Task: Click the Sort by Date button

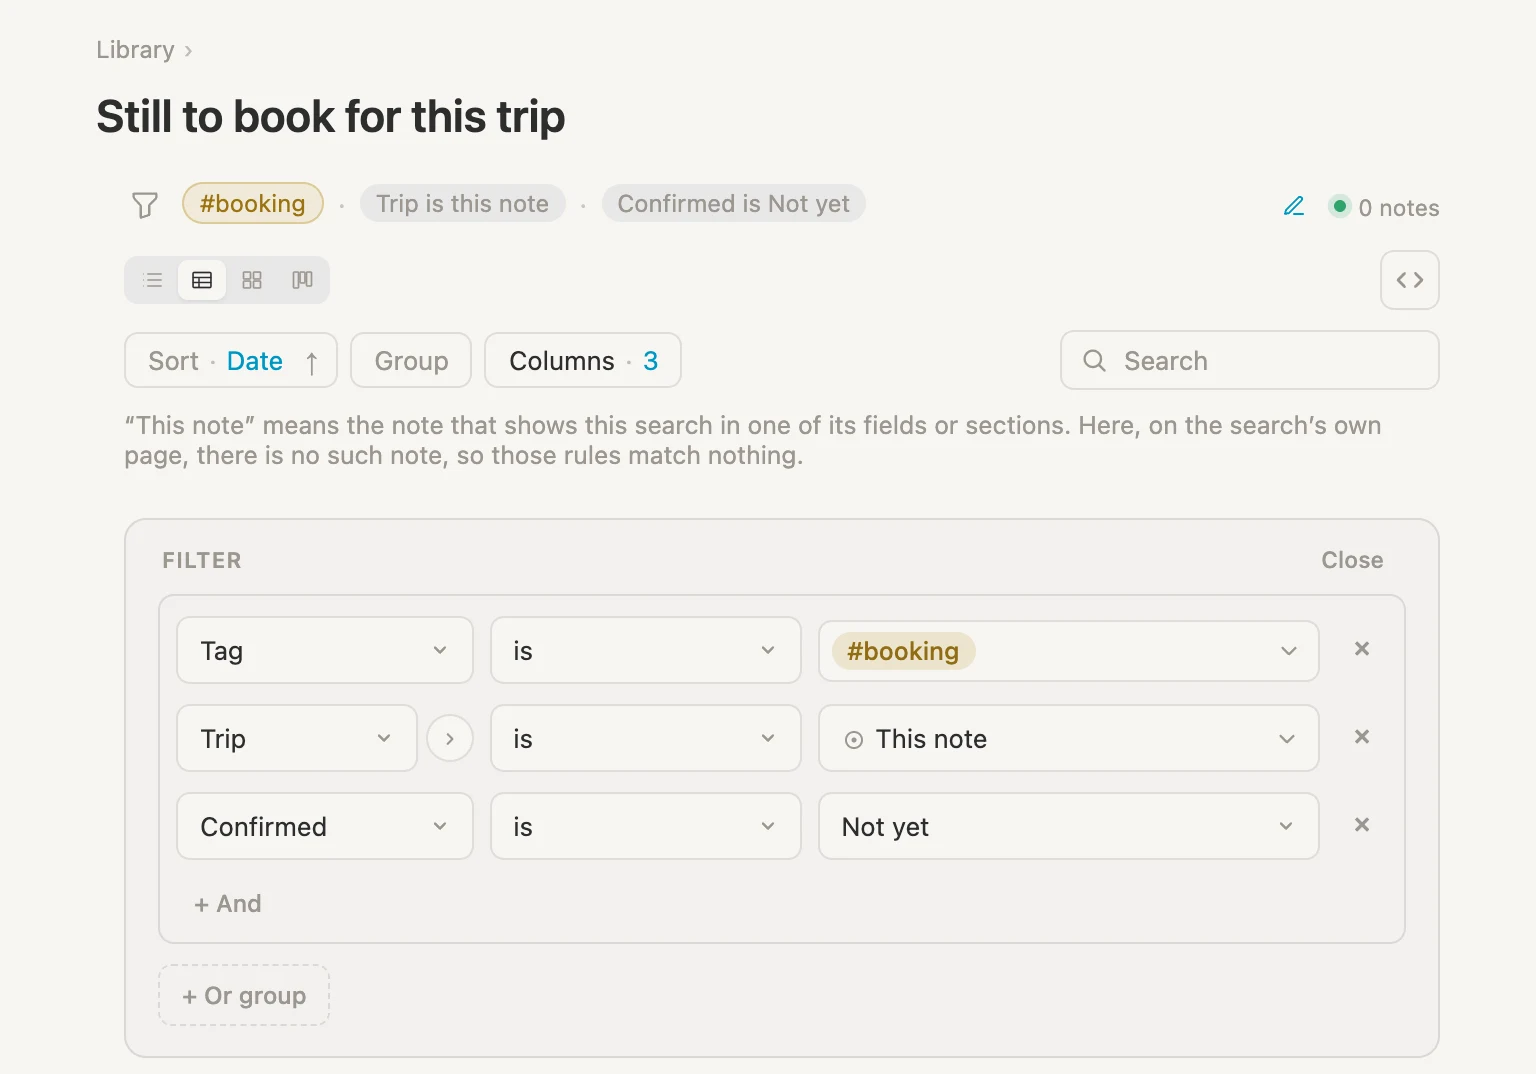Action: (231, 361)
